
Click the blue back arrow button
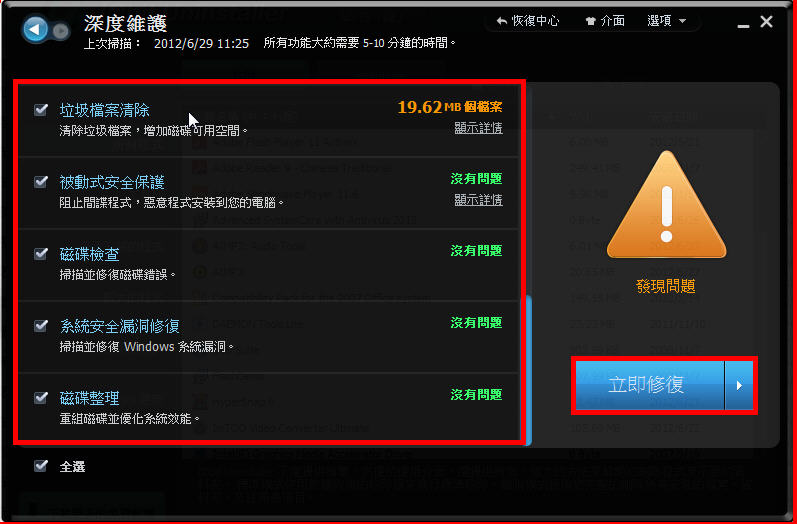coord(36,30)
